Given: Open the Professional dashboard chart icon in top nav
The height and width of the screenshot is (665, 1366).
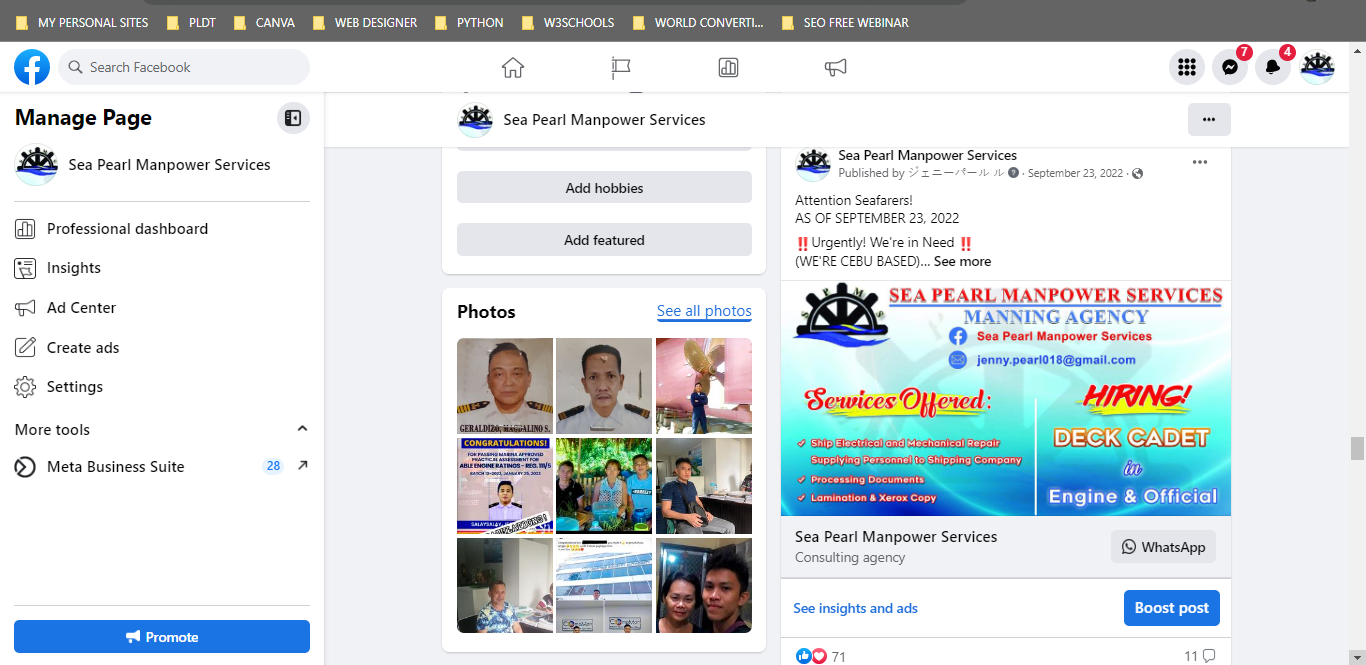Looking at the screenshot, I should coord(728,67).
